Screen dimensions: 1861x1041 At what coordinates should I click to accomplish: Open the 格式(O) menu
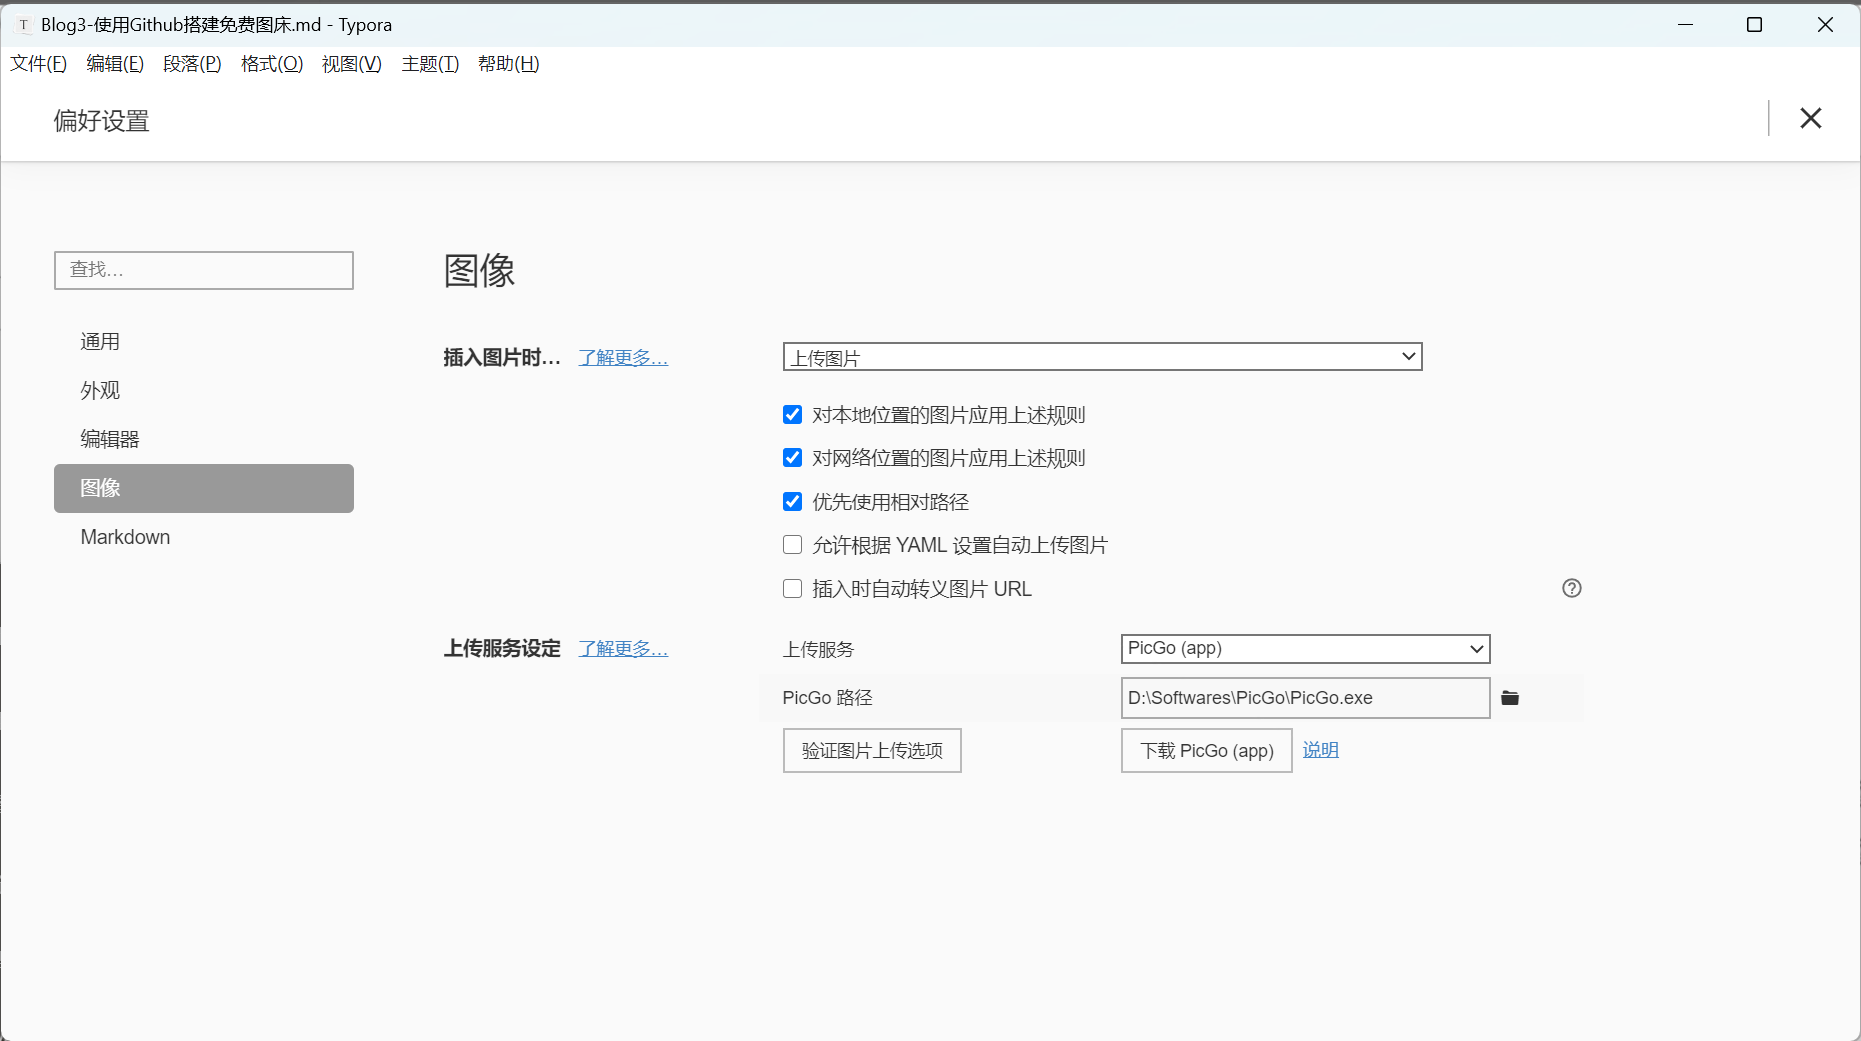tap(272, 64)
